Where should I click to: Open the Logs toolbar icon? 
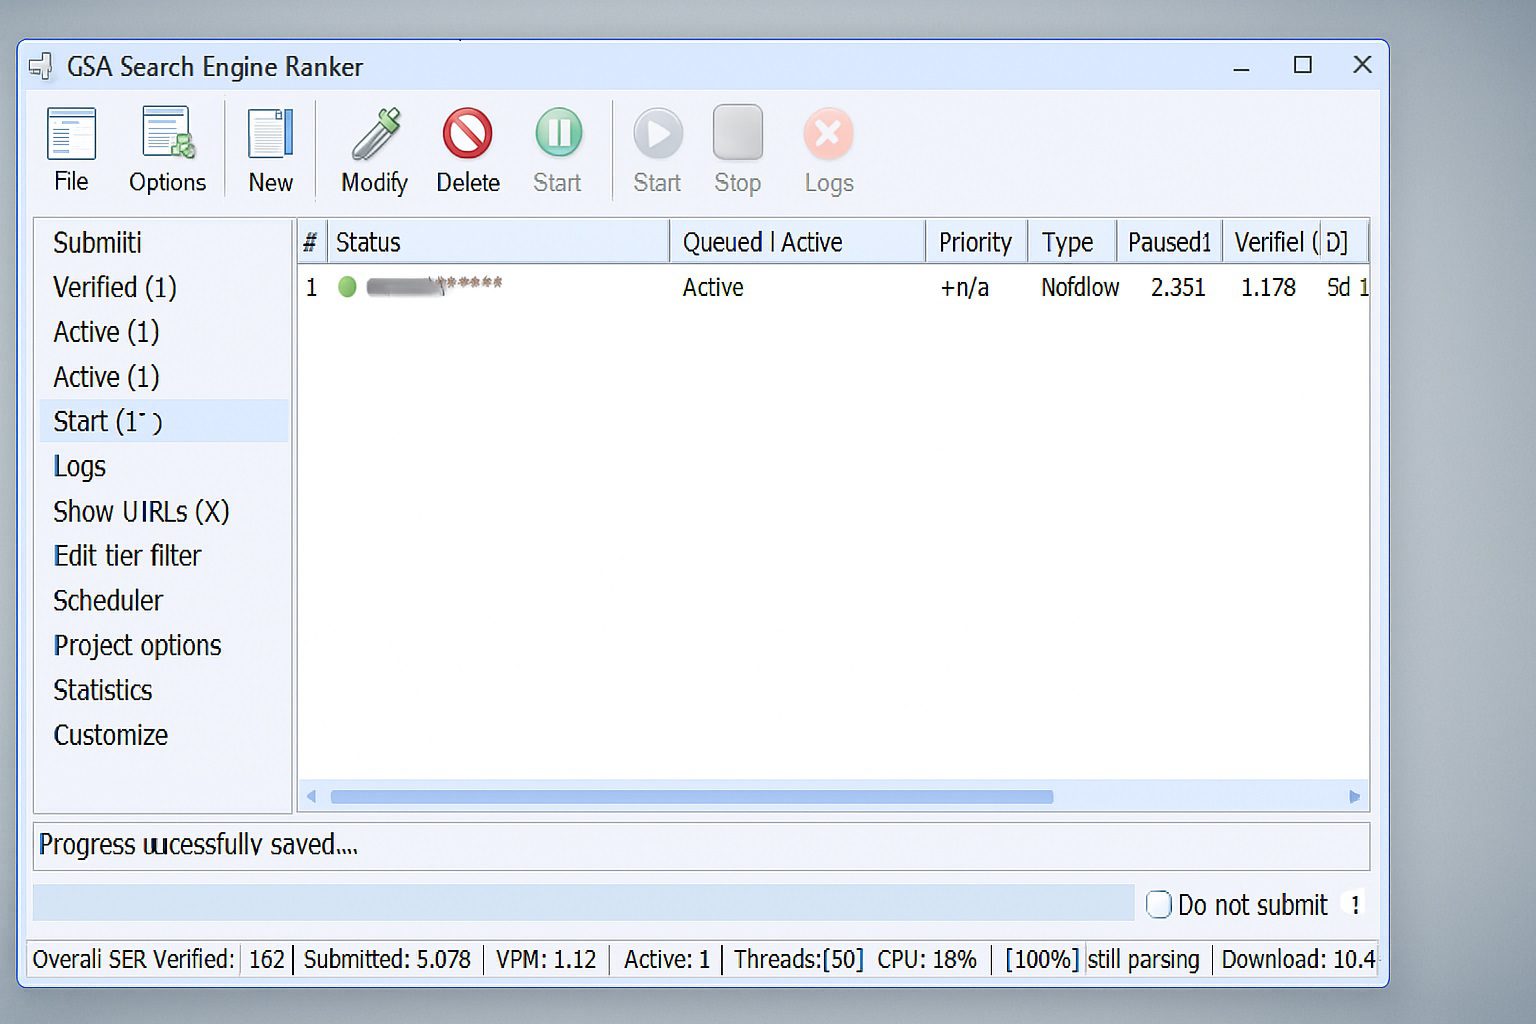pos(828,134)
